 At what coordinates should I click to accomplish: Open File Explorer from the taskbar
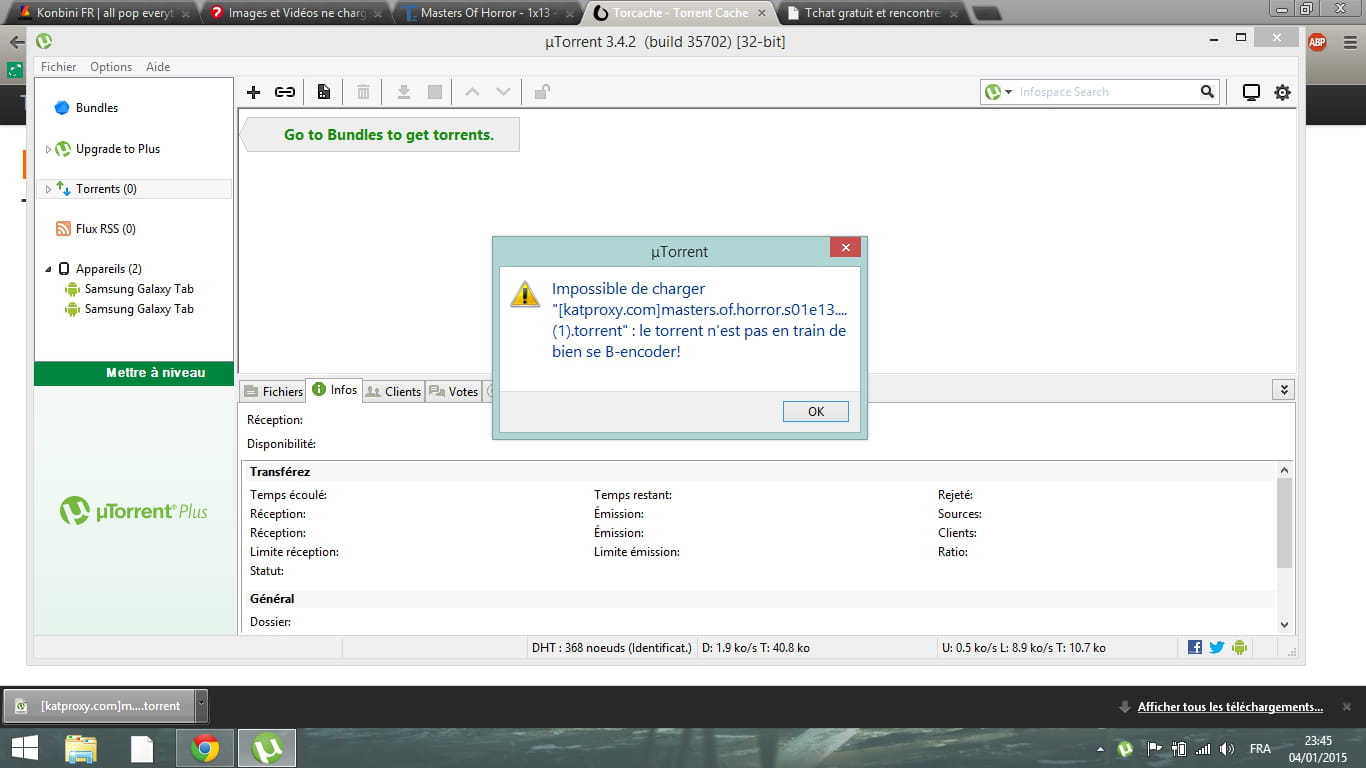80,748
